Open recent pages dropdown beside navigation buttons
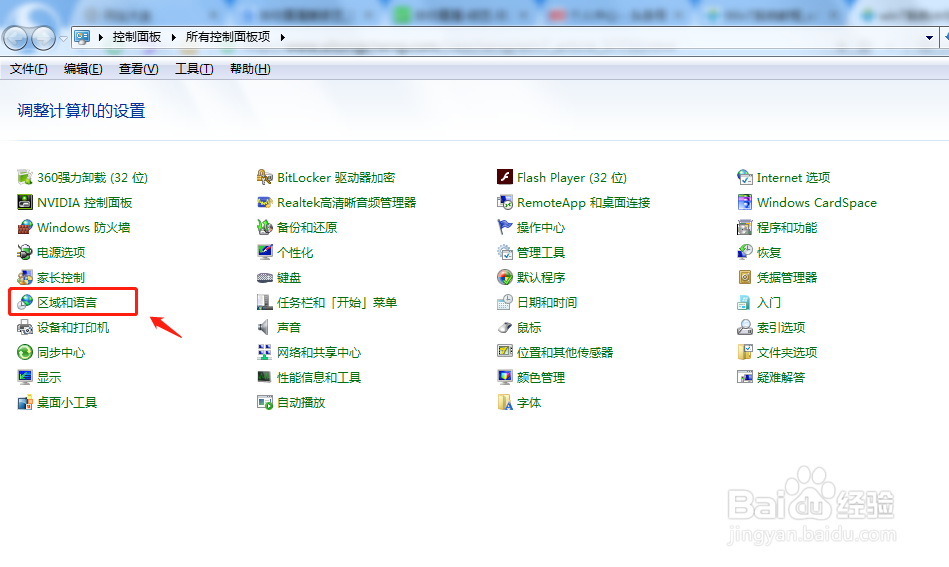This screenshot has width=949, height=567. click(x=63, y=39)
